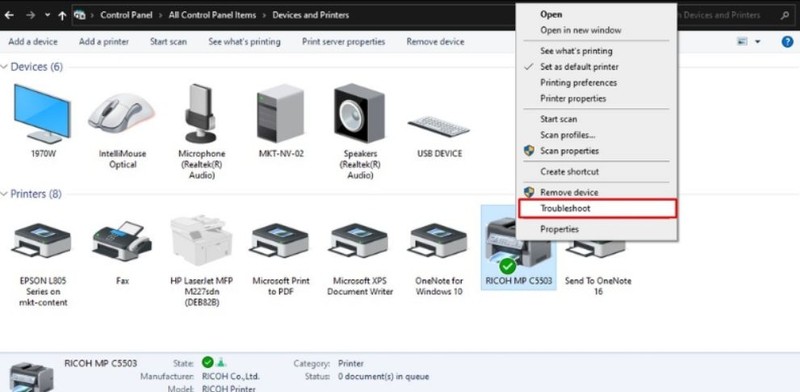Image resolution: width=800 pixels, height=392 pixels.
Task: Collapse the Devices (6) group
Action: 5,67
